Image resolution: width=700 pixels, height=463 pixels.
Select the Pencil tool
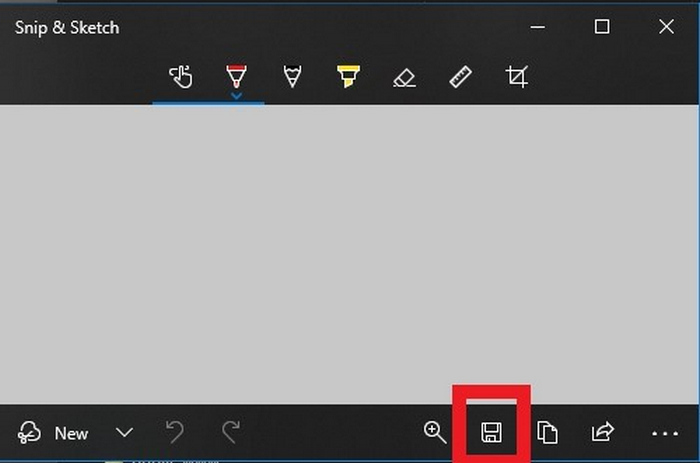click(292, 76)
